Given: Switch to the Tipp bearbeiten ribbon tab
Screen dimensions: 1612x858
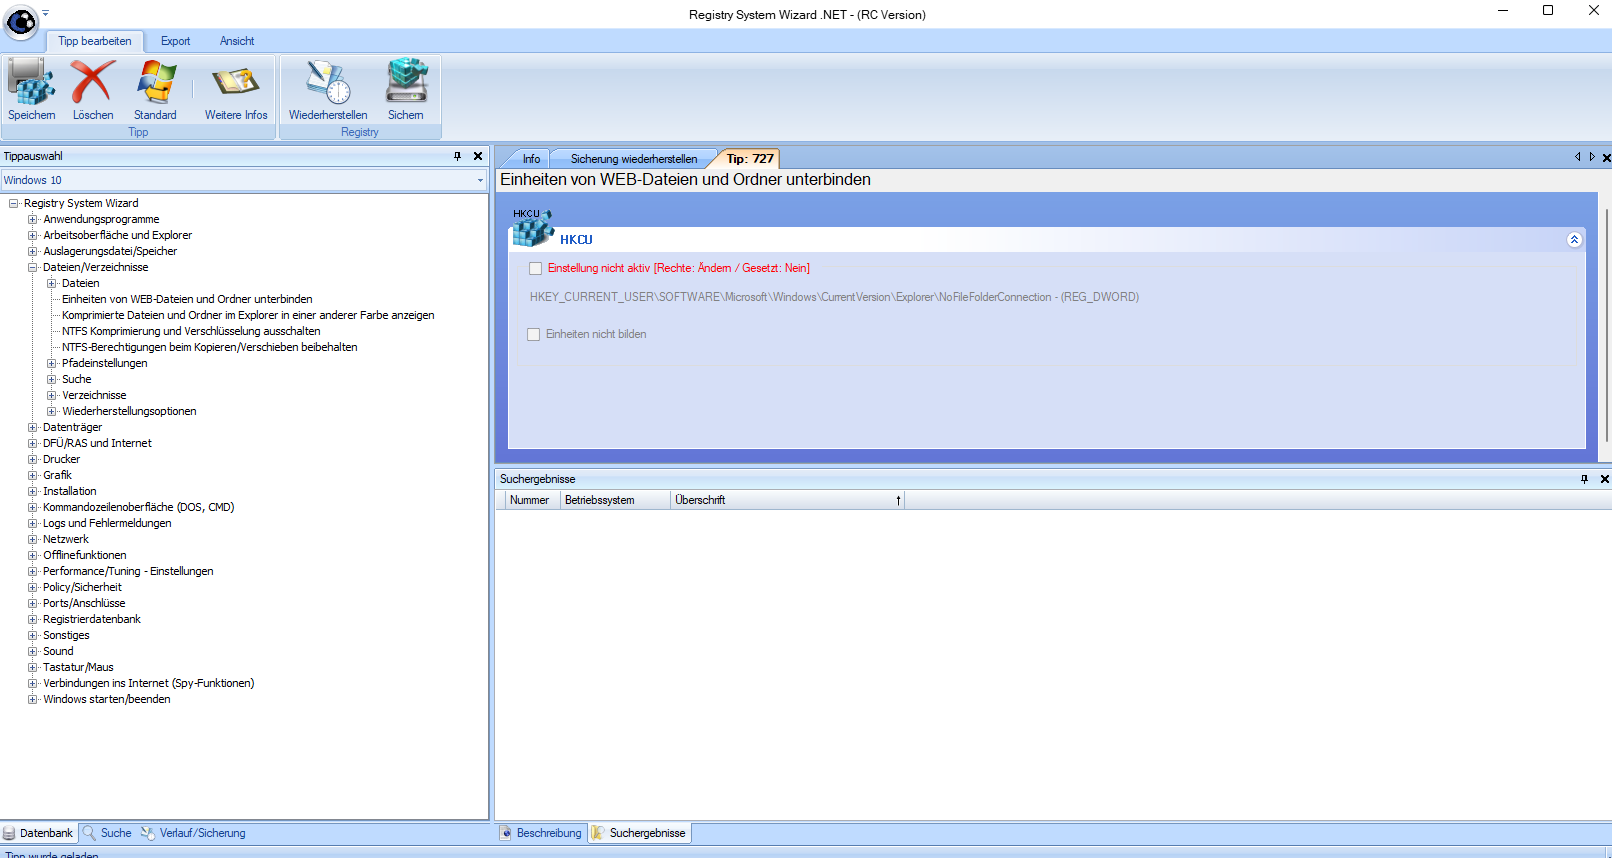Looking at the screenshot, I should point(95,41).
